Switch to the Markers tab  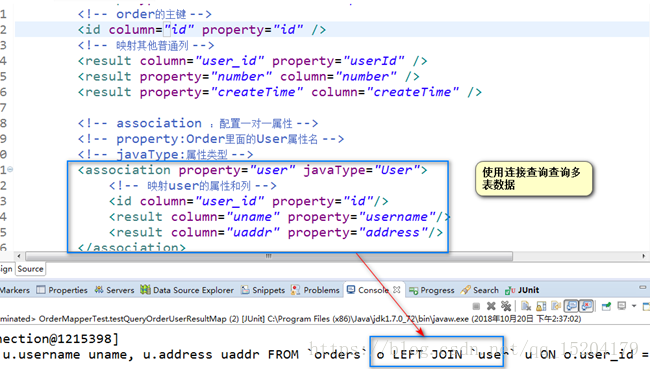(15, 290)
